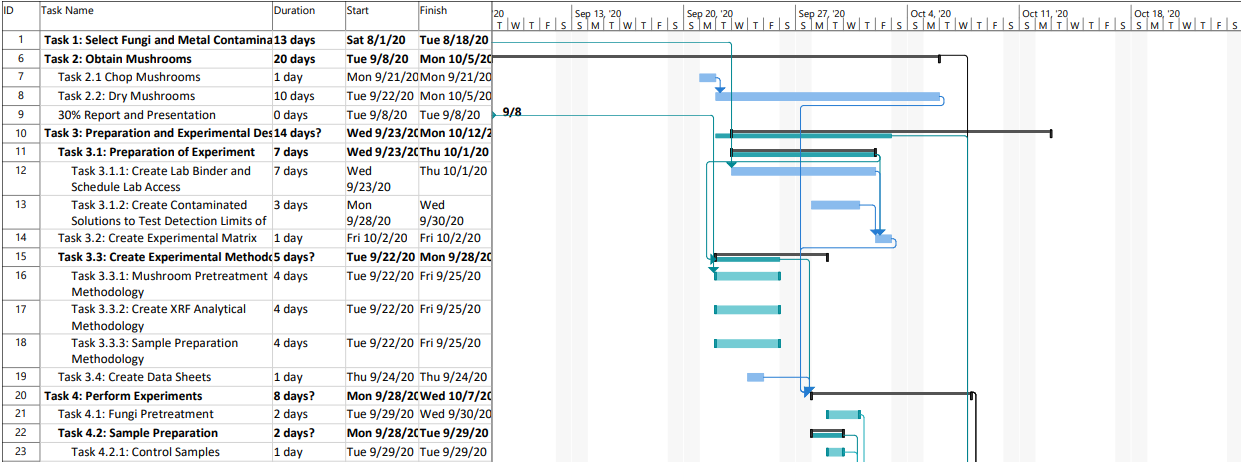This screenshot has width=1241, height=462.
Task: Click row ID 13 cell
Action: point(20,213)
